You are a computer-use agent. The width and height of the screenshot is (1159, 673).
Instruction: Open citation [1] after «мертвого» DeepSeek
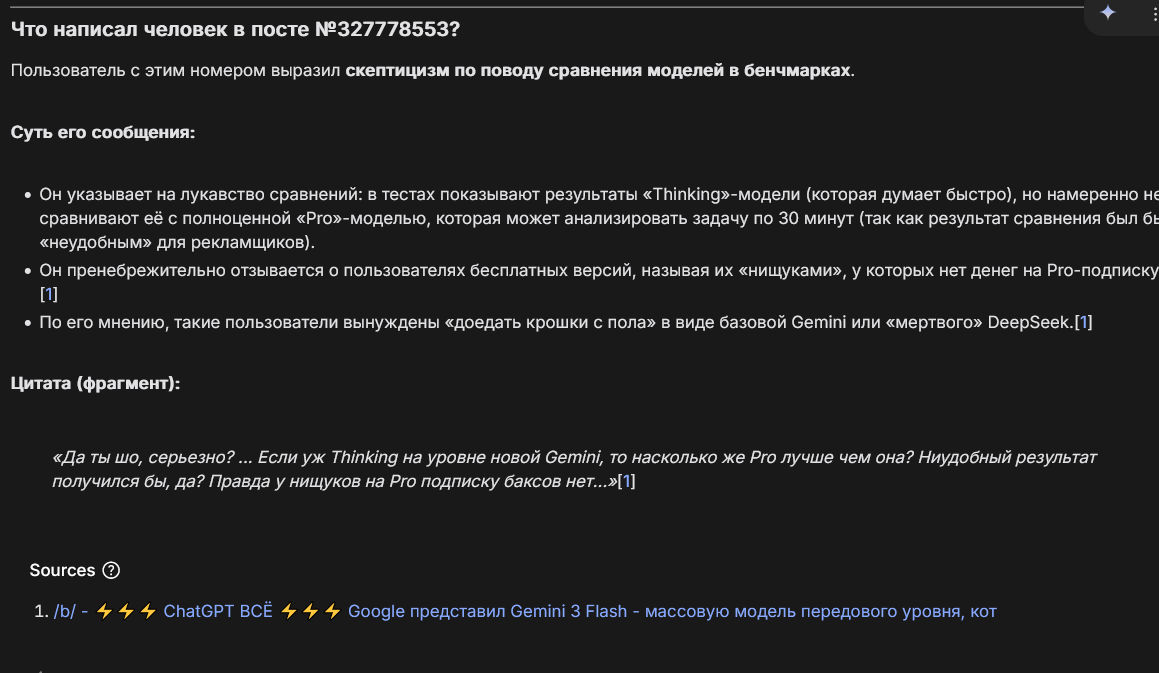(1083, 322)
